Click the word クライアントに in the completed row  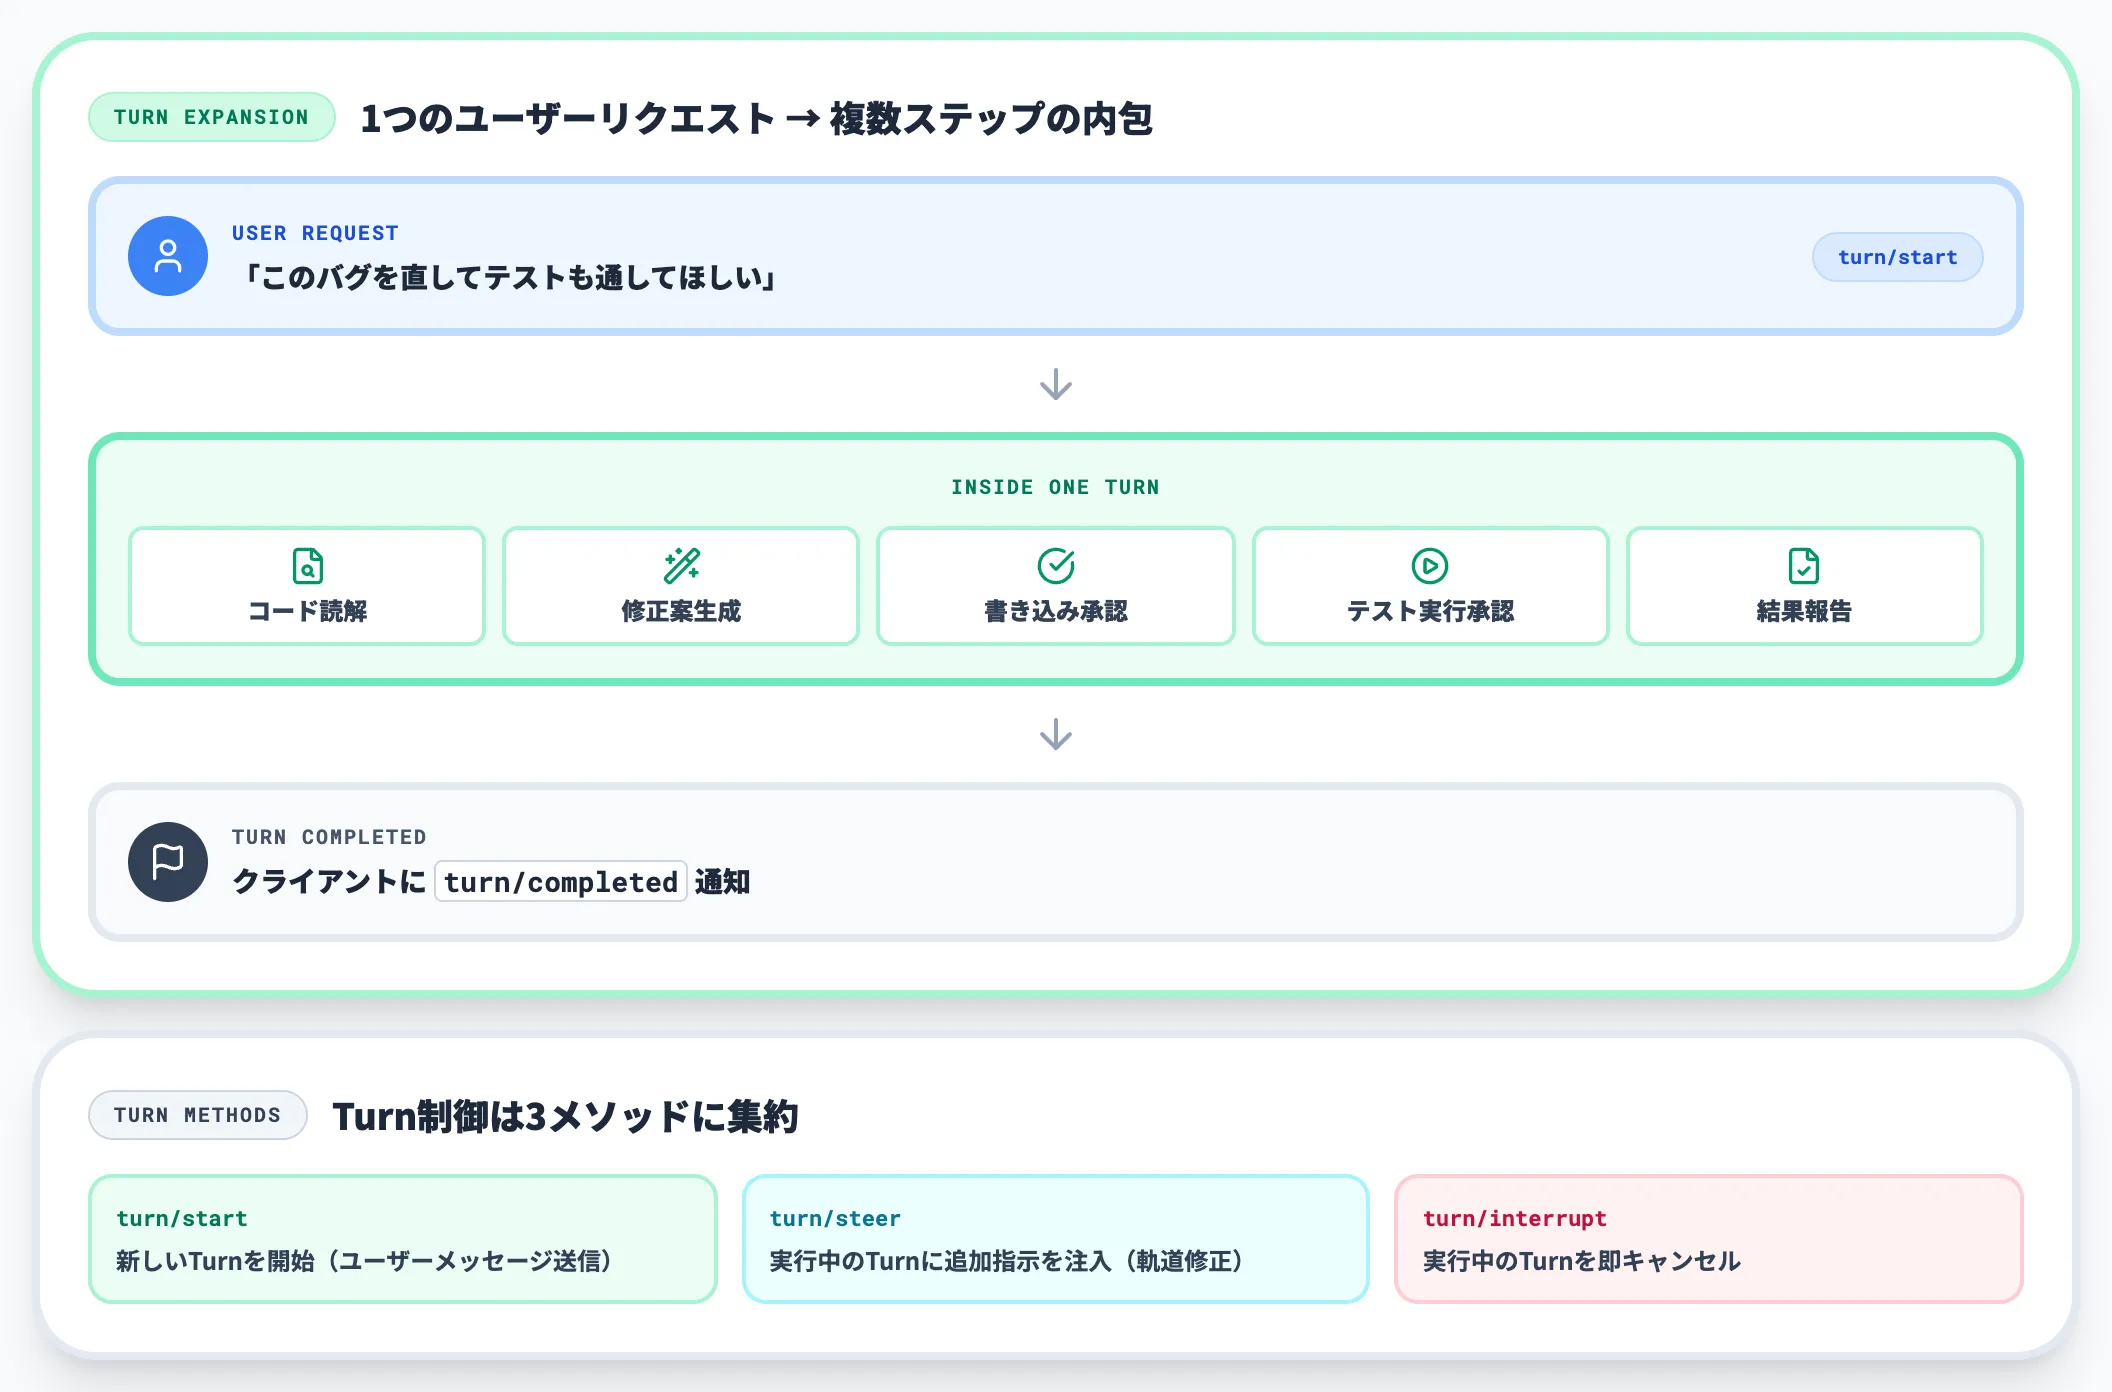[x=330, y=882]
